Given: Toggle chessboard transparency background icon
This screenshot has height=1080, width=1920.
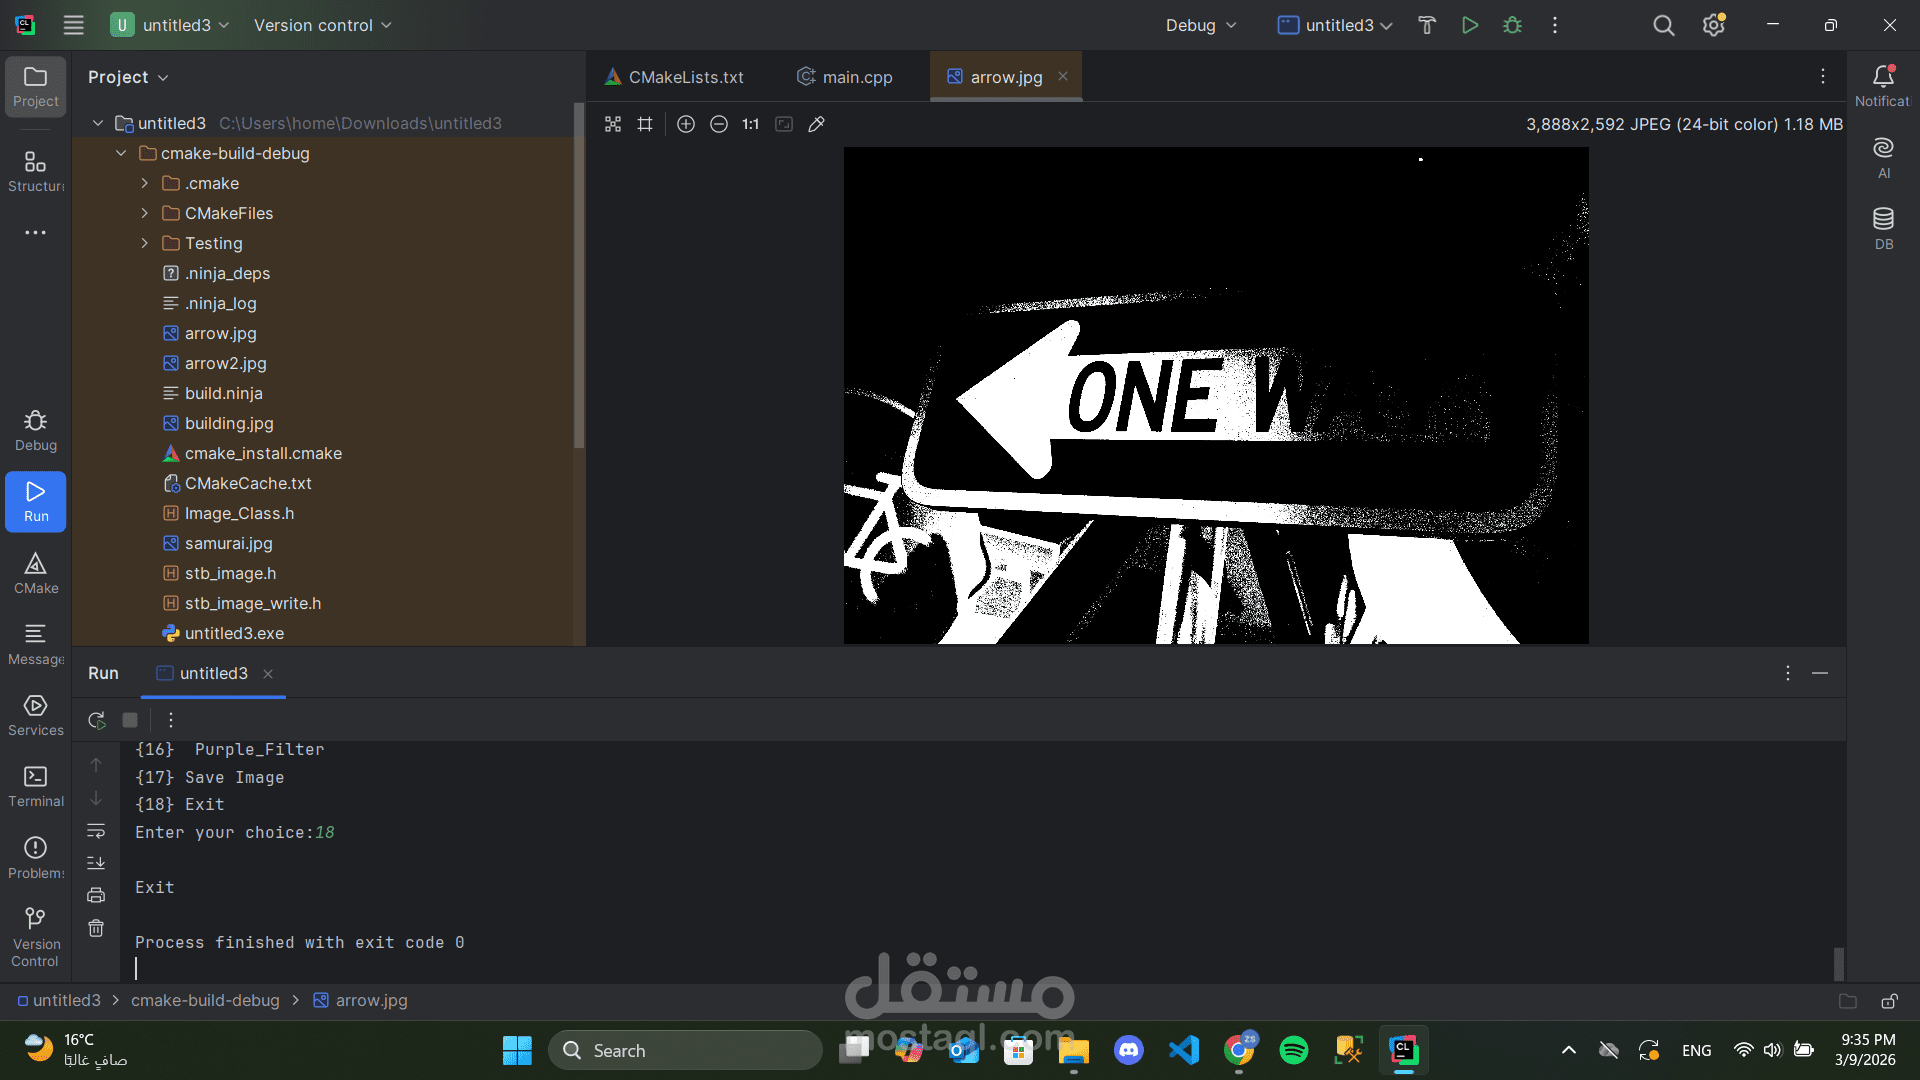Looking at the screenshot, I should [613, 124].
